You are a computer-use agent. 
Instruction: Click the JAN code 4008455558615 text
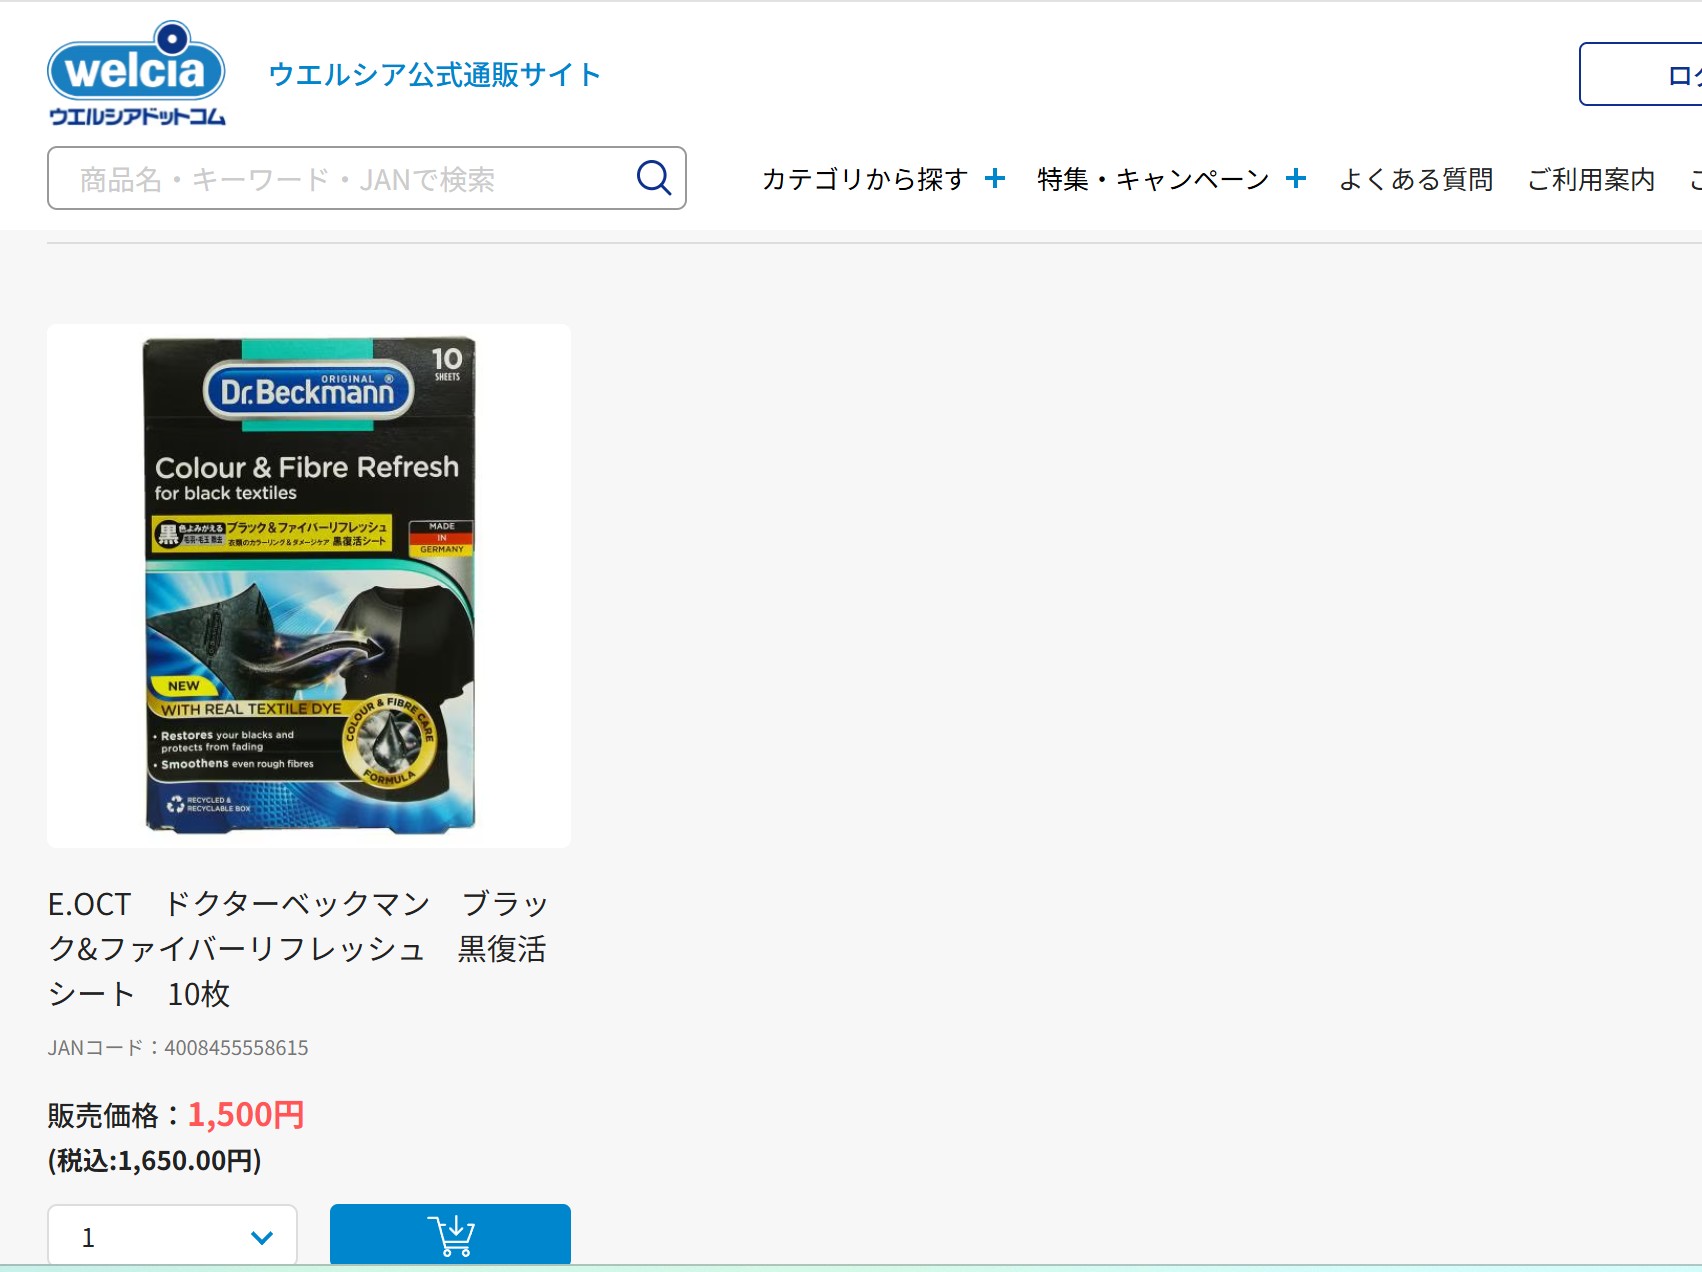[178, 1047]
